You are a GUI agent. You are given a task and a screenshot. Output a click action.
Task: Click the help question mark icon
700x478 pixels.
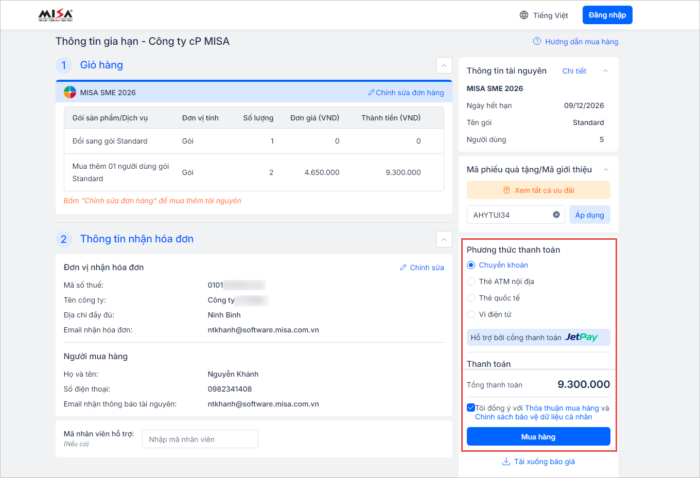[538, 42]
